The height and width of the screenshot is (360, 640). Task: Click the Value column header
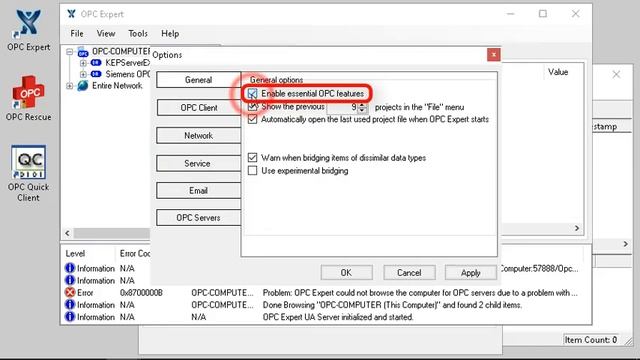point(558,72)
